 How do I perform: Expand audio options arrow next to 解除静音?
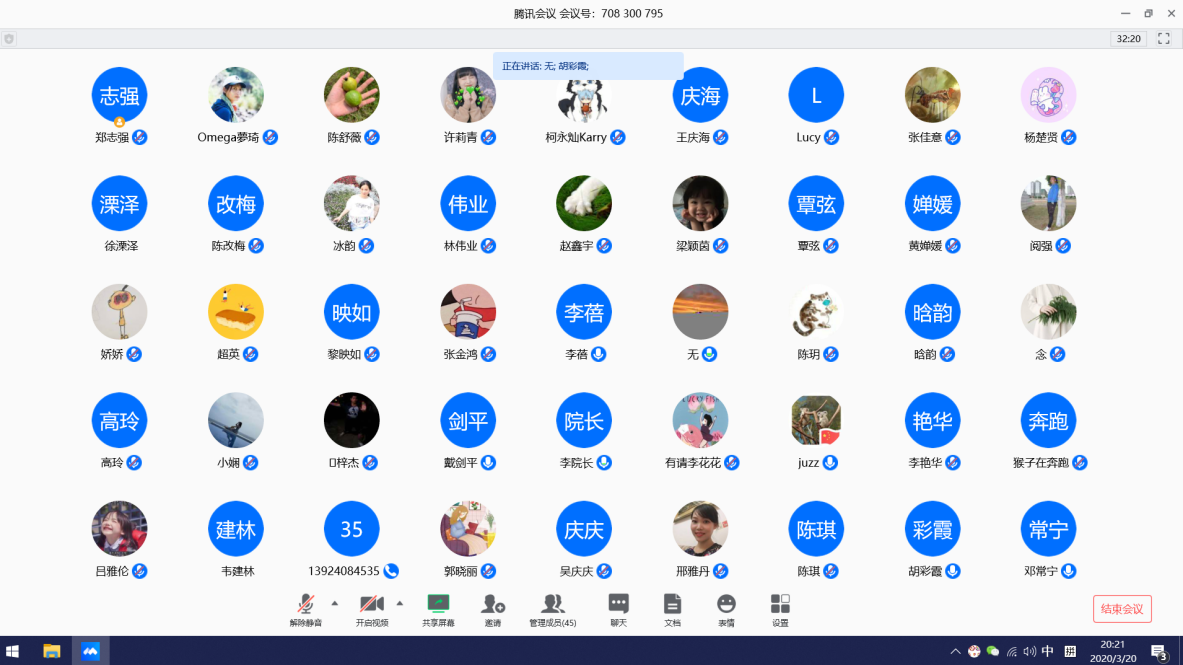coord(334,603)
